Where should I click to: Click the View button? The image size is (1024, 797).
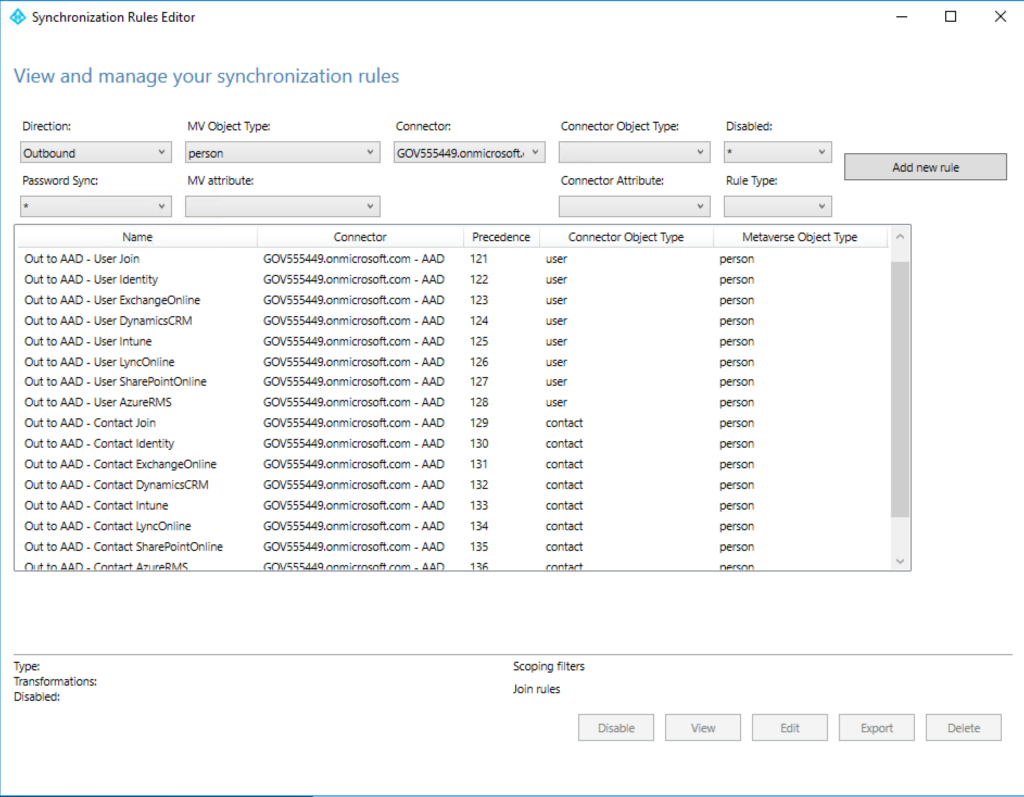coord(702,727)
